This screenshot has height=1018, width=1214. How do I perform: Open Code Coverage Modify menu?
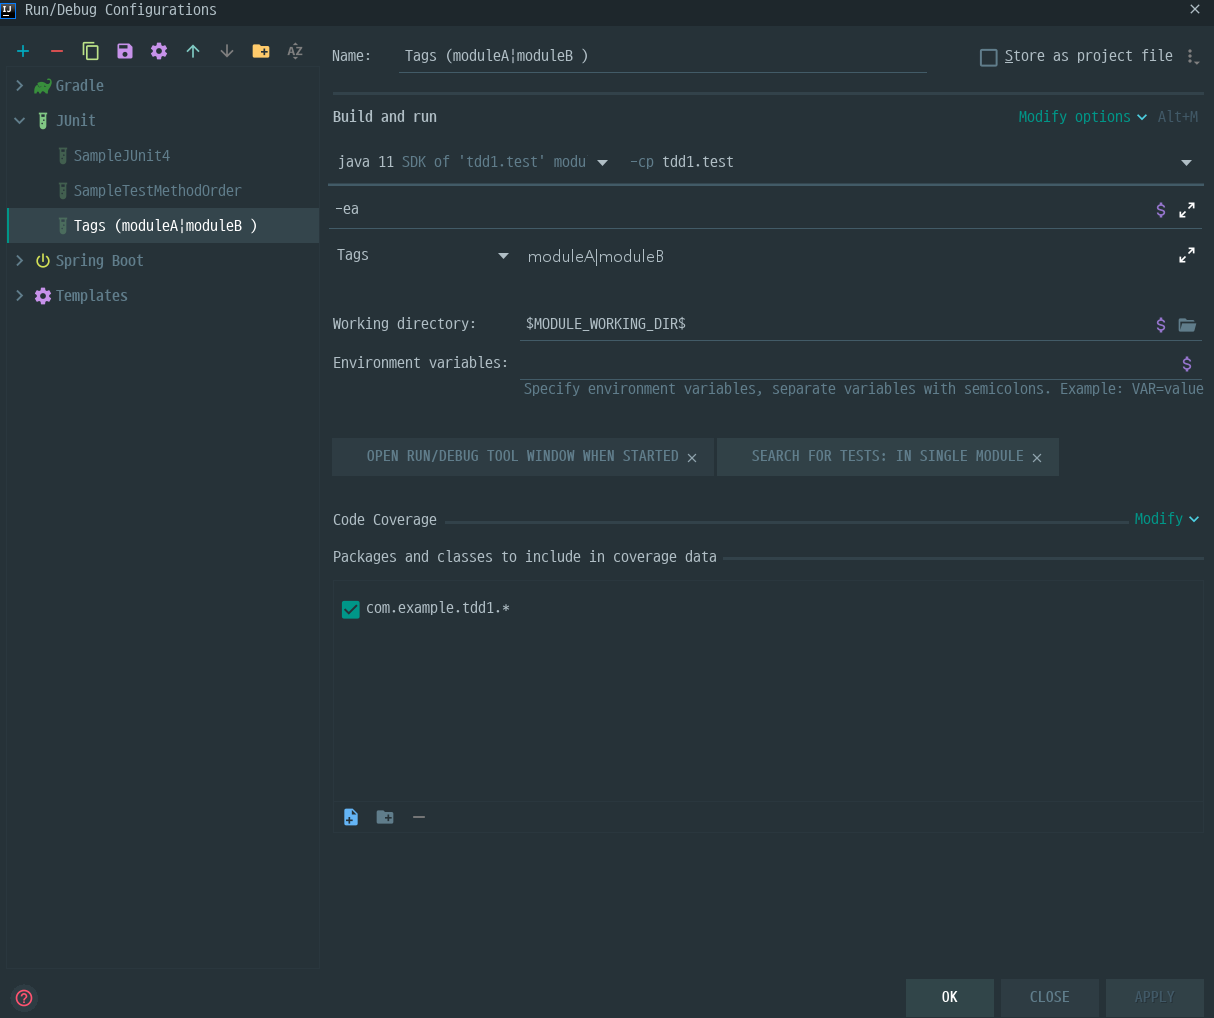[1166, 519]
